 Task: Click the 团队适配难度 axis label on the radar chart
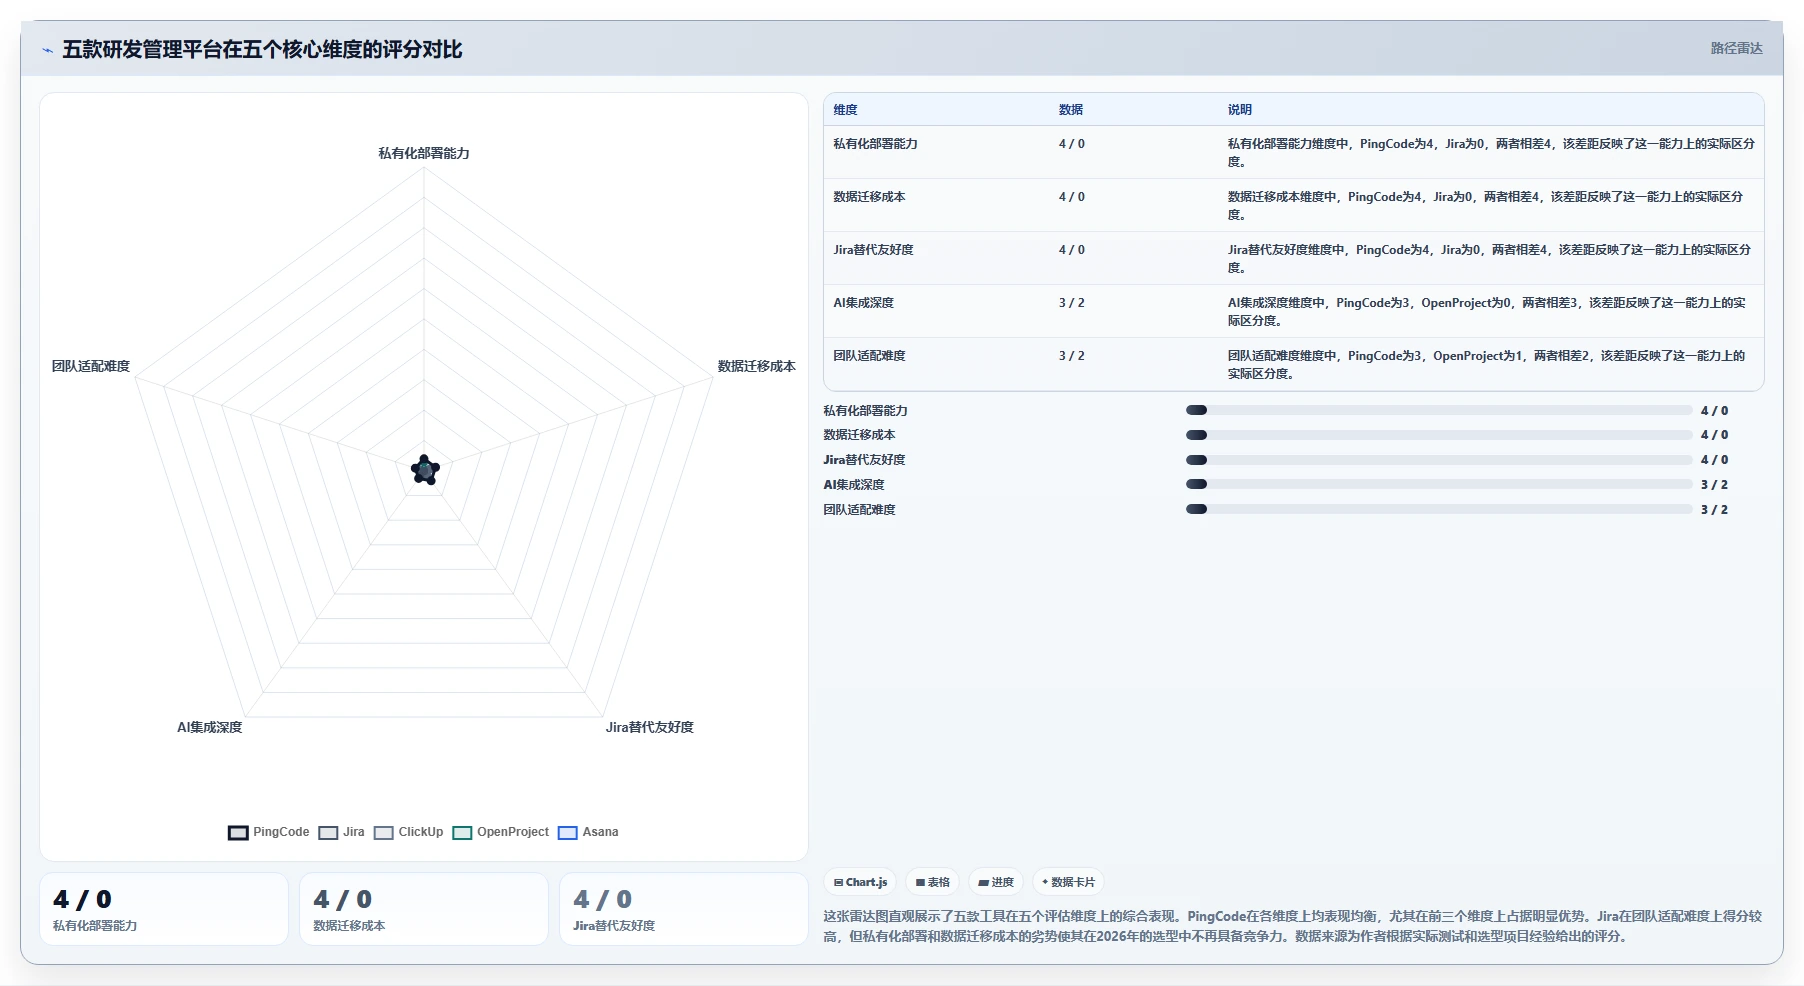pyautogui.click(x=91, y=366)
